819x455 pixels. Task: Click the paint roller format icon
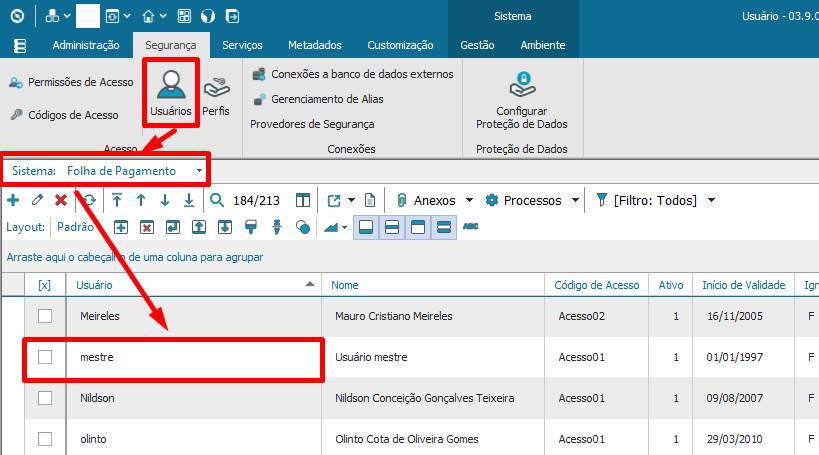pos(251,227)
